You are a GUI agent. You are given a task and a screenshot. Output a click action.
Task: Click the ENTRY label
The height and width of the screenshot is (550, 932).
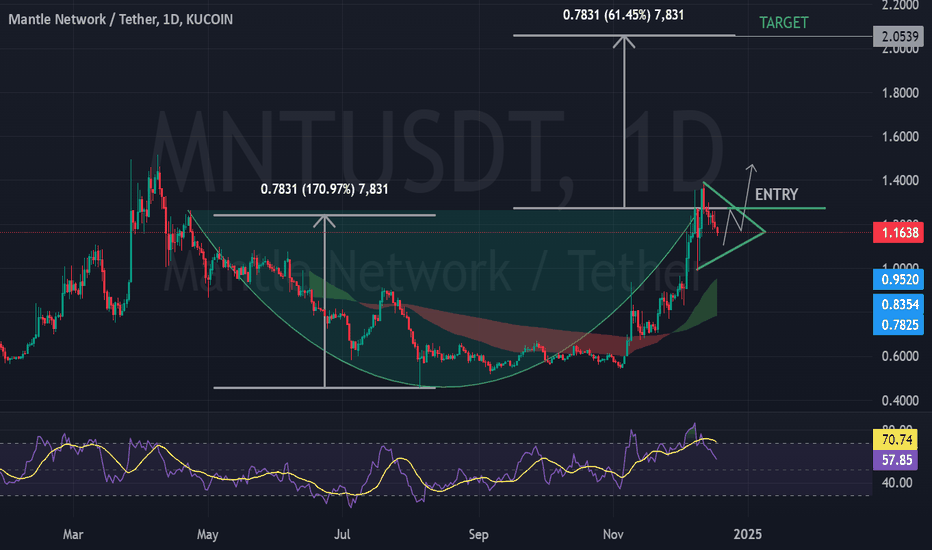[x=776, y=194]
